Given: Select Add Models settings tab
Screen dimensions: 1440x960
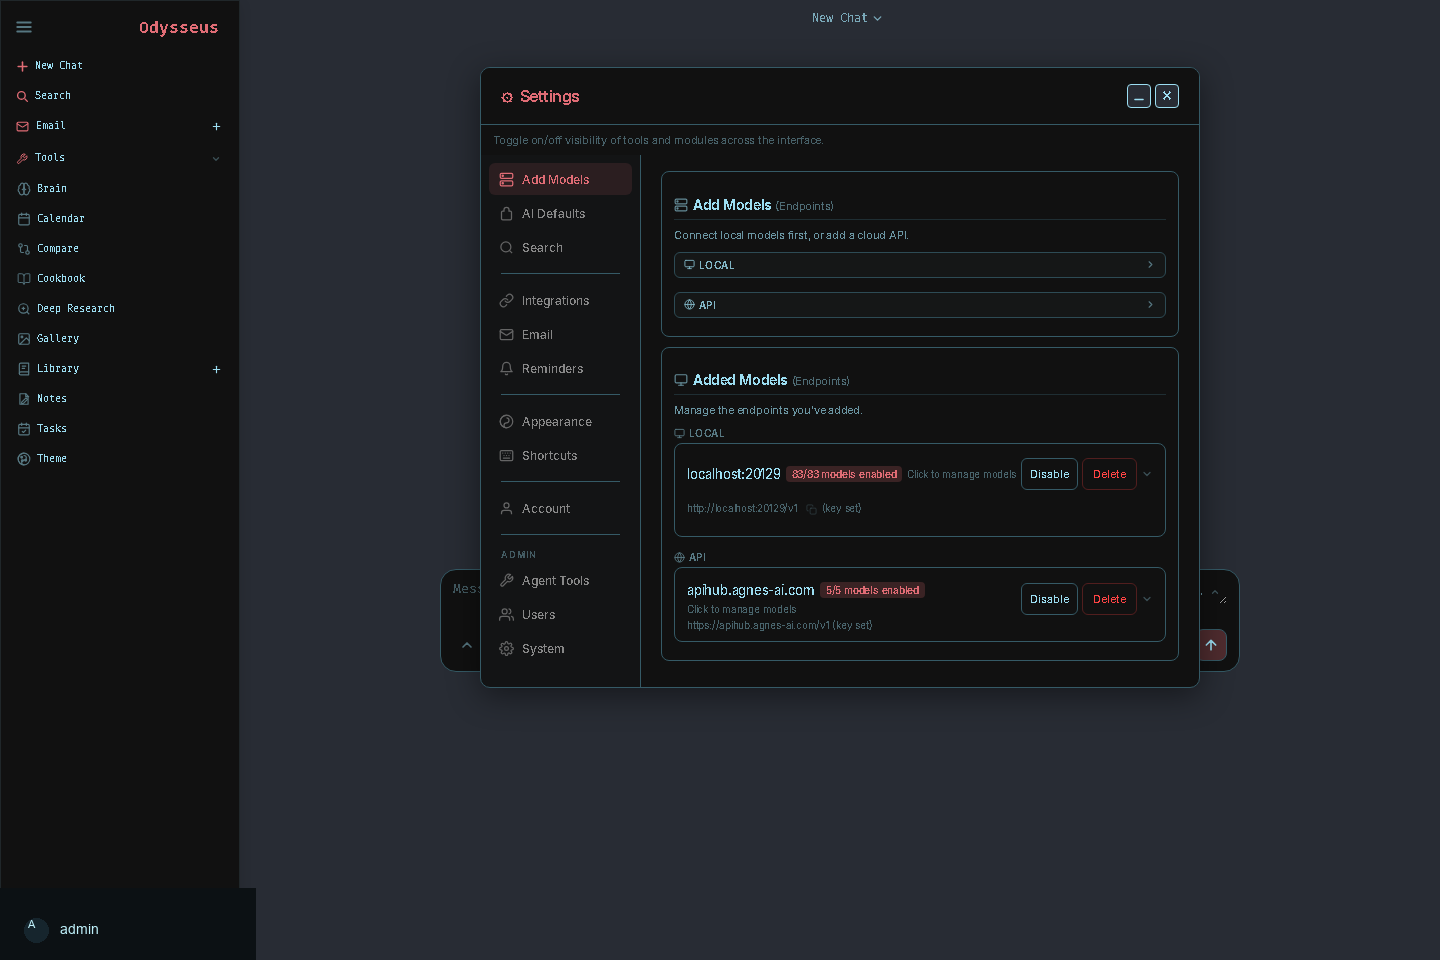Looking at the screenshot, I should [560, 179].
